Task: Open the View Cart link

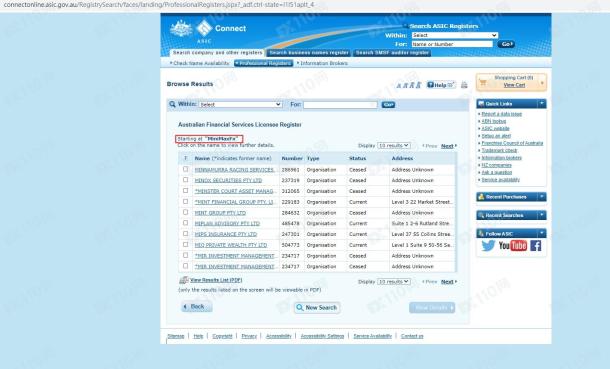Action: (514, 85)
